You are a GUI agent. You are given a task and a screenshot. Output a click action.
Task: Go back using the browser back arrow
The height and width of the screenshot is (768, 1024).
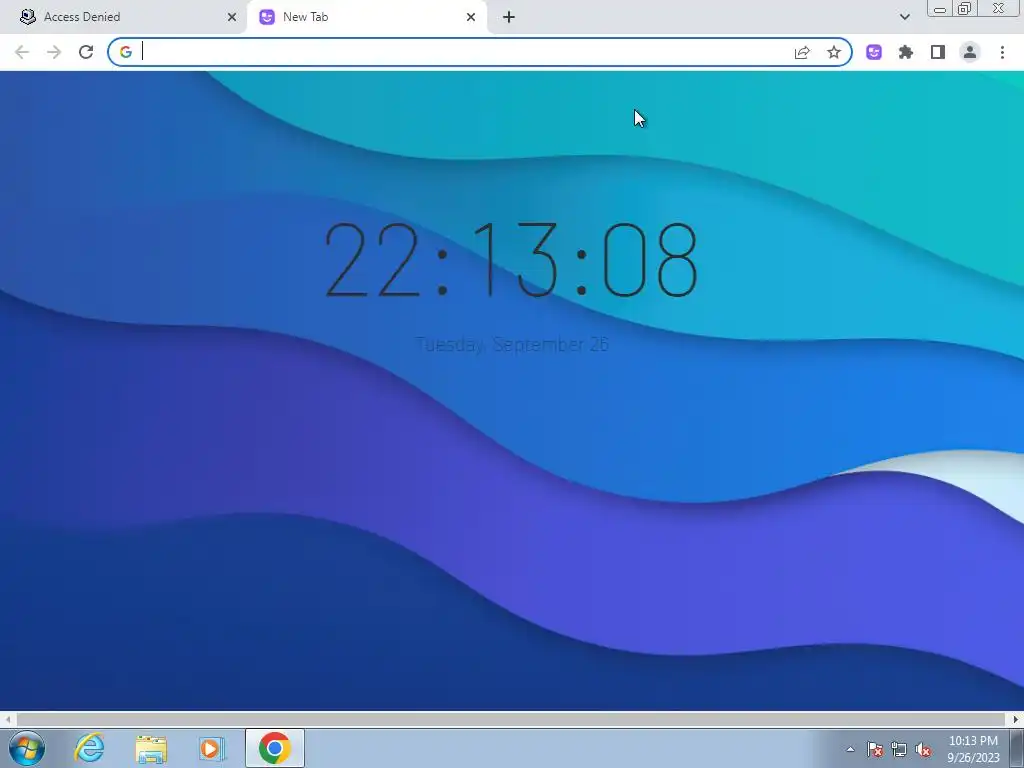[22, 52]
